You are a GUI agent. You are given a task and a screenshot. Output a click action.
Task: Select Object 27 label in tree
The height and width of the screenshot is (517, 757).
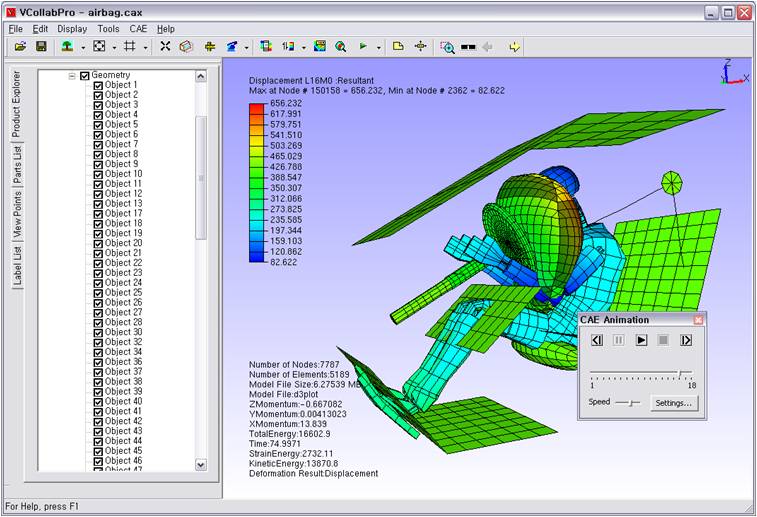pos(124,312)
